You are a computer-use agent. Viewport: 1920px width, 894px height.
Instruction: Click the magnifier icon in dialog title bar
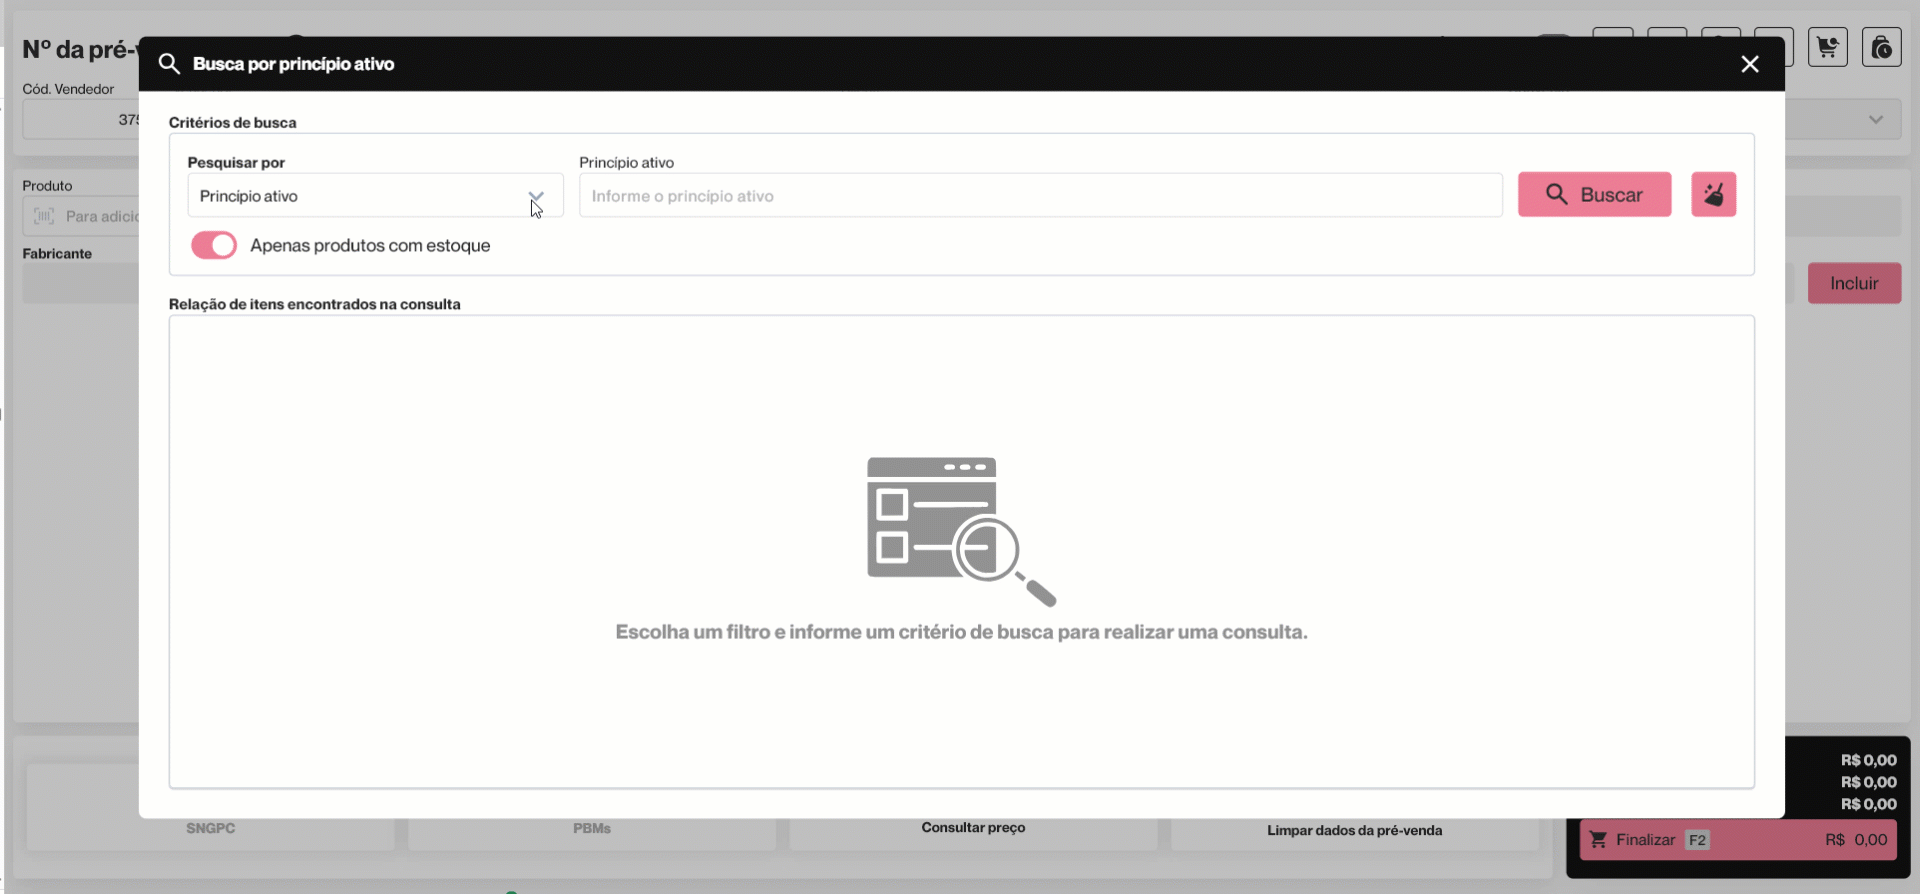pos(169,64)
